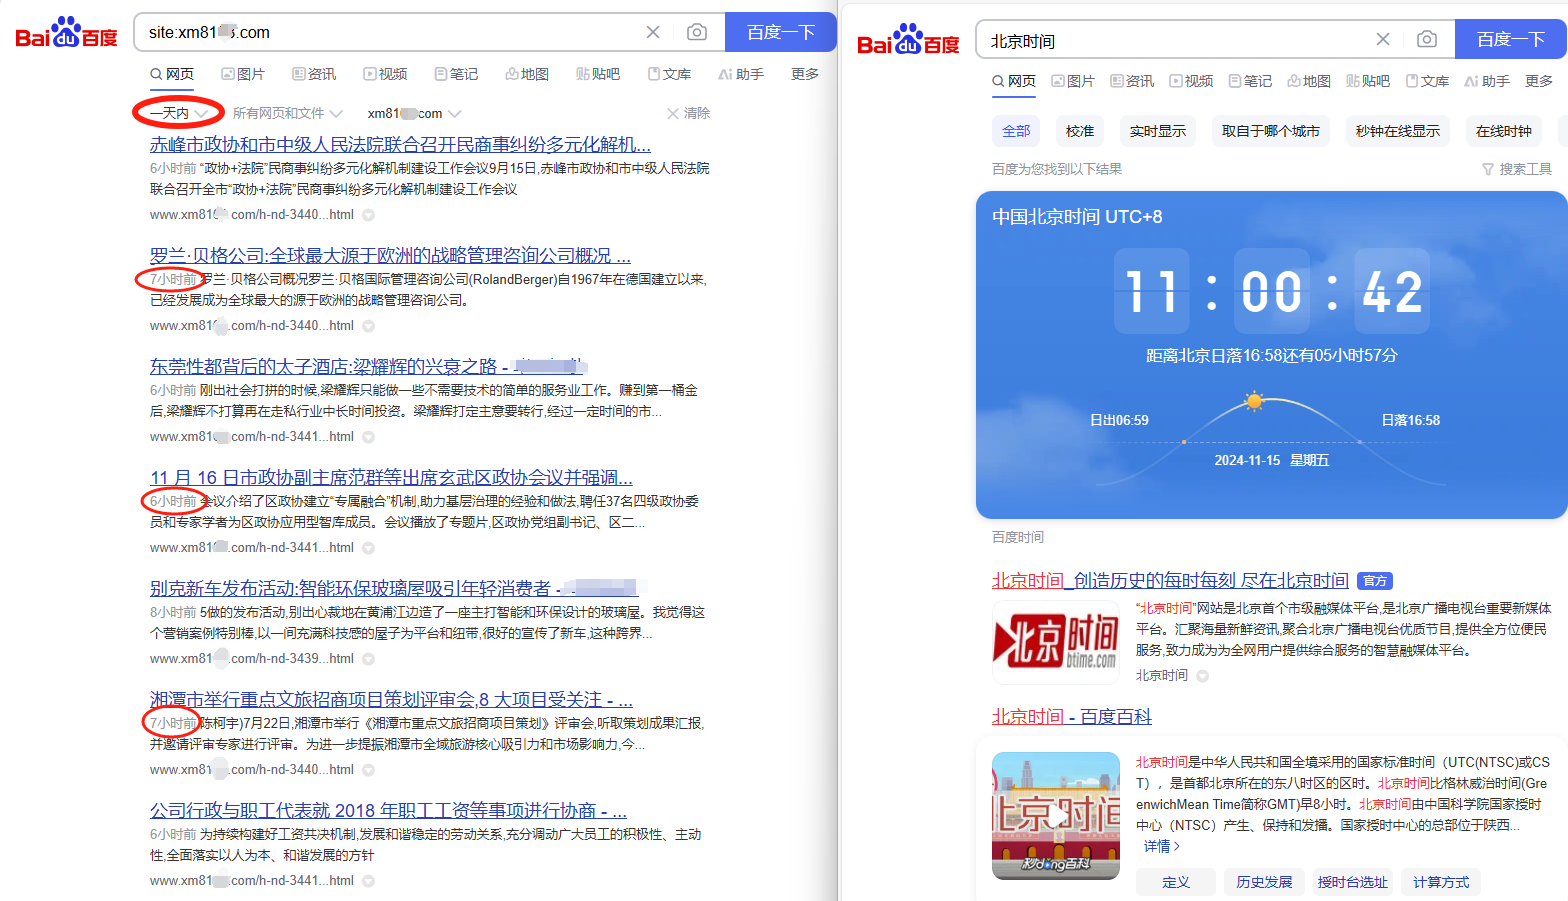The height and width of the screenshot is (901, 1568).
Task: Click 清除 to clear search filters
Action: (x=688, y=113)
